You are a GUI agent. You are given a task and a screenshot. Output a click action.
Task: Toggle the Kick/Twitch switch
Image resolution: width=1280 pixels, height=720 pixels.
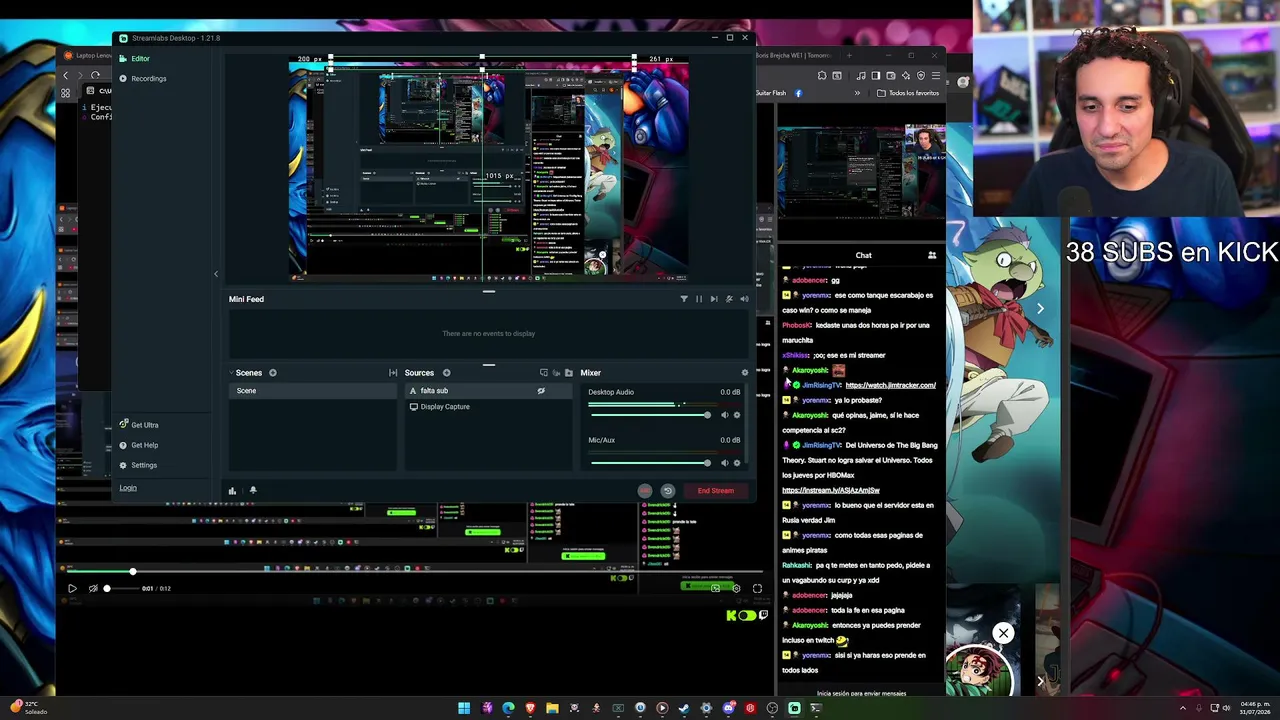tap(746, 616)
